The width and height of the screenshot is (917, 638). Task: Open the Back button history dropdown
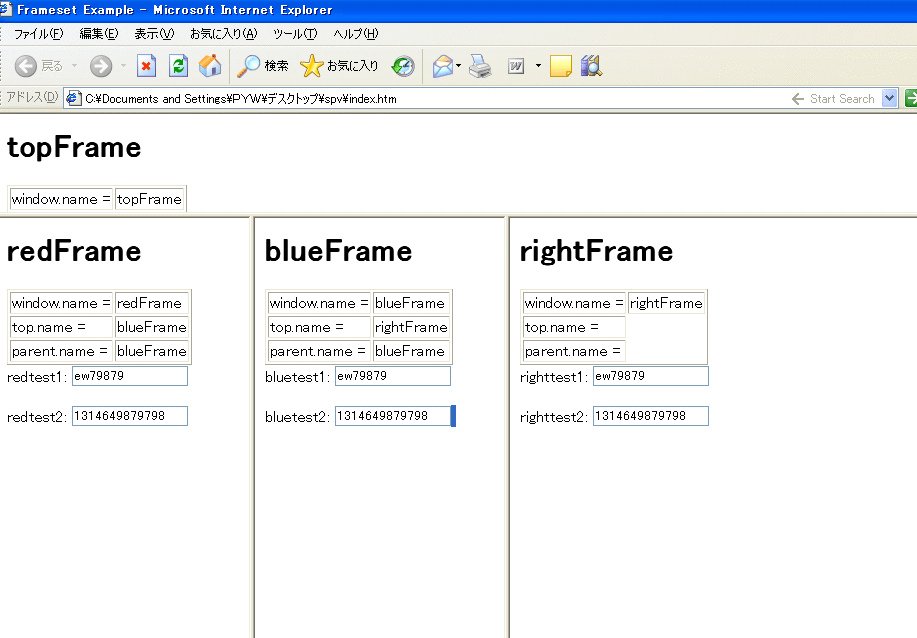(x=74, y=66)
